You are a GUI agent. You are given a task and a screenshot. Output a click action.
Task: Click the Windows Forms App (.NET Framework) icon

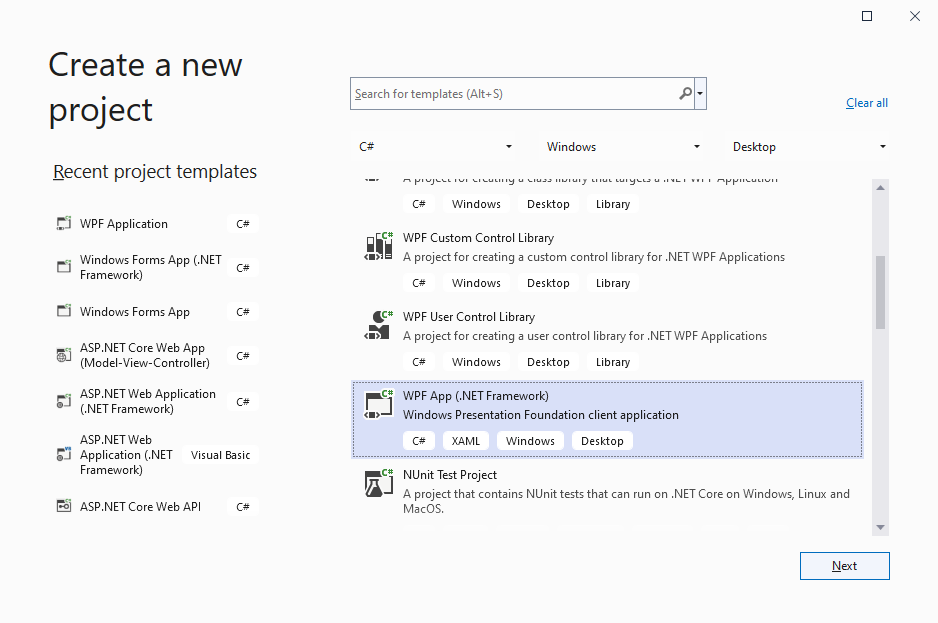[x=63, y=267]
